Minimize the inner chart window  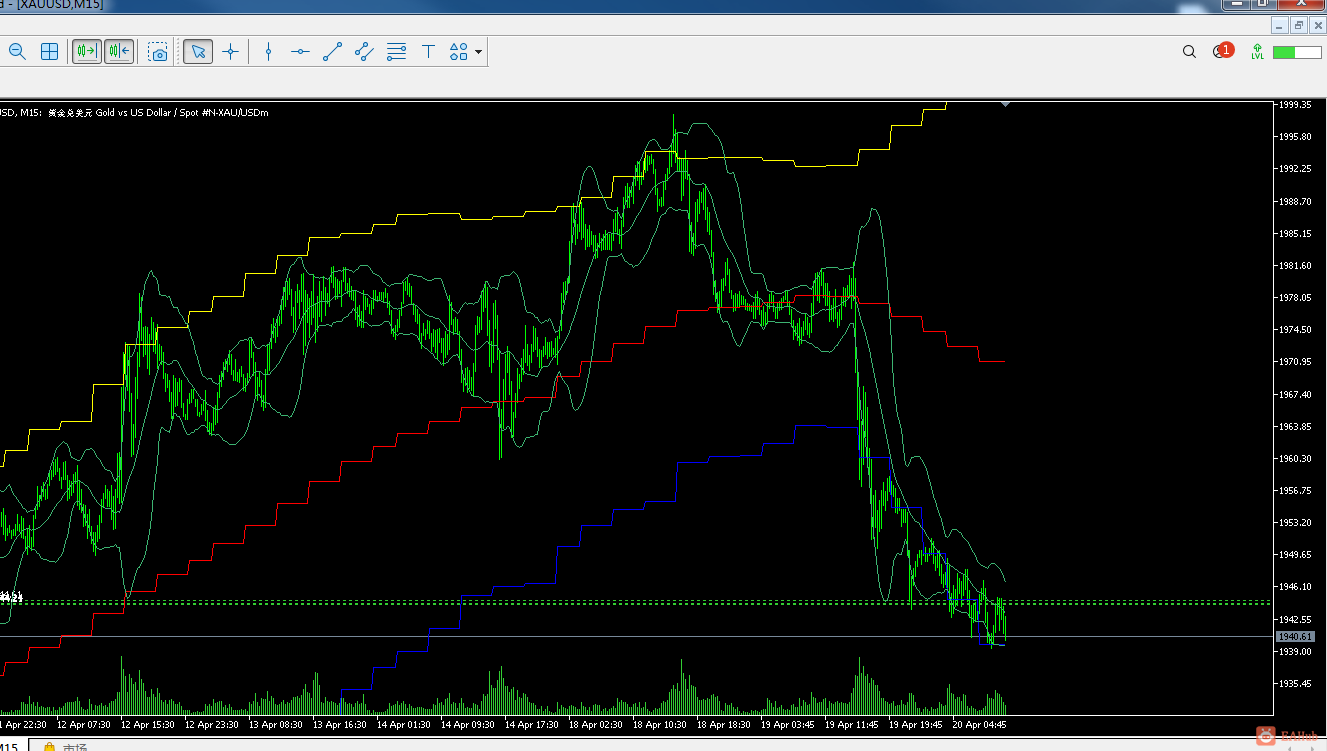tap(1279, 25)
